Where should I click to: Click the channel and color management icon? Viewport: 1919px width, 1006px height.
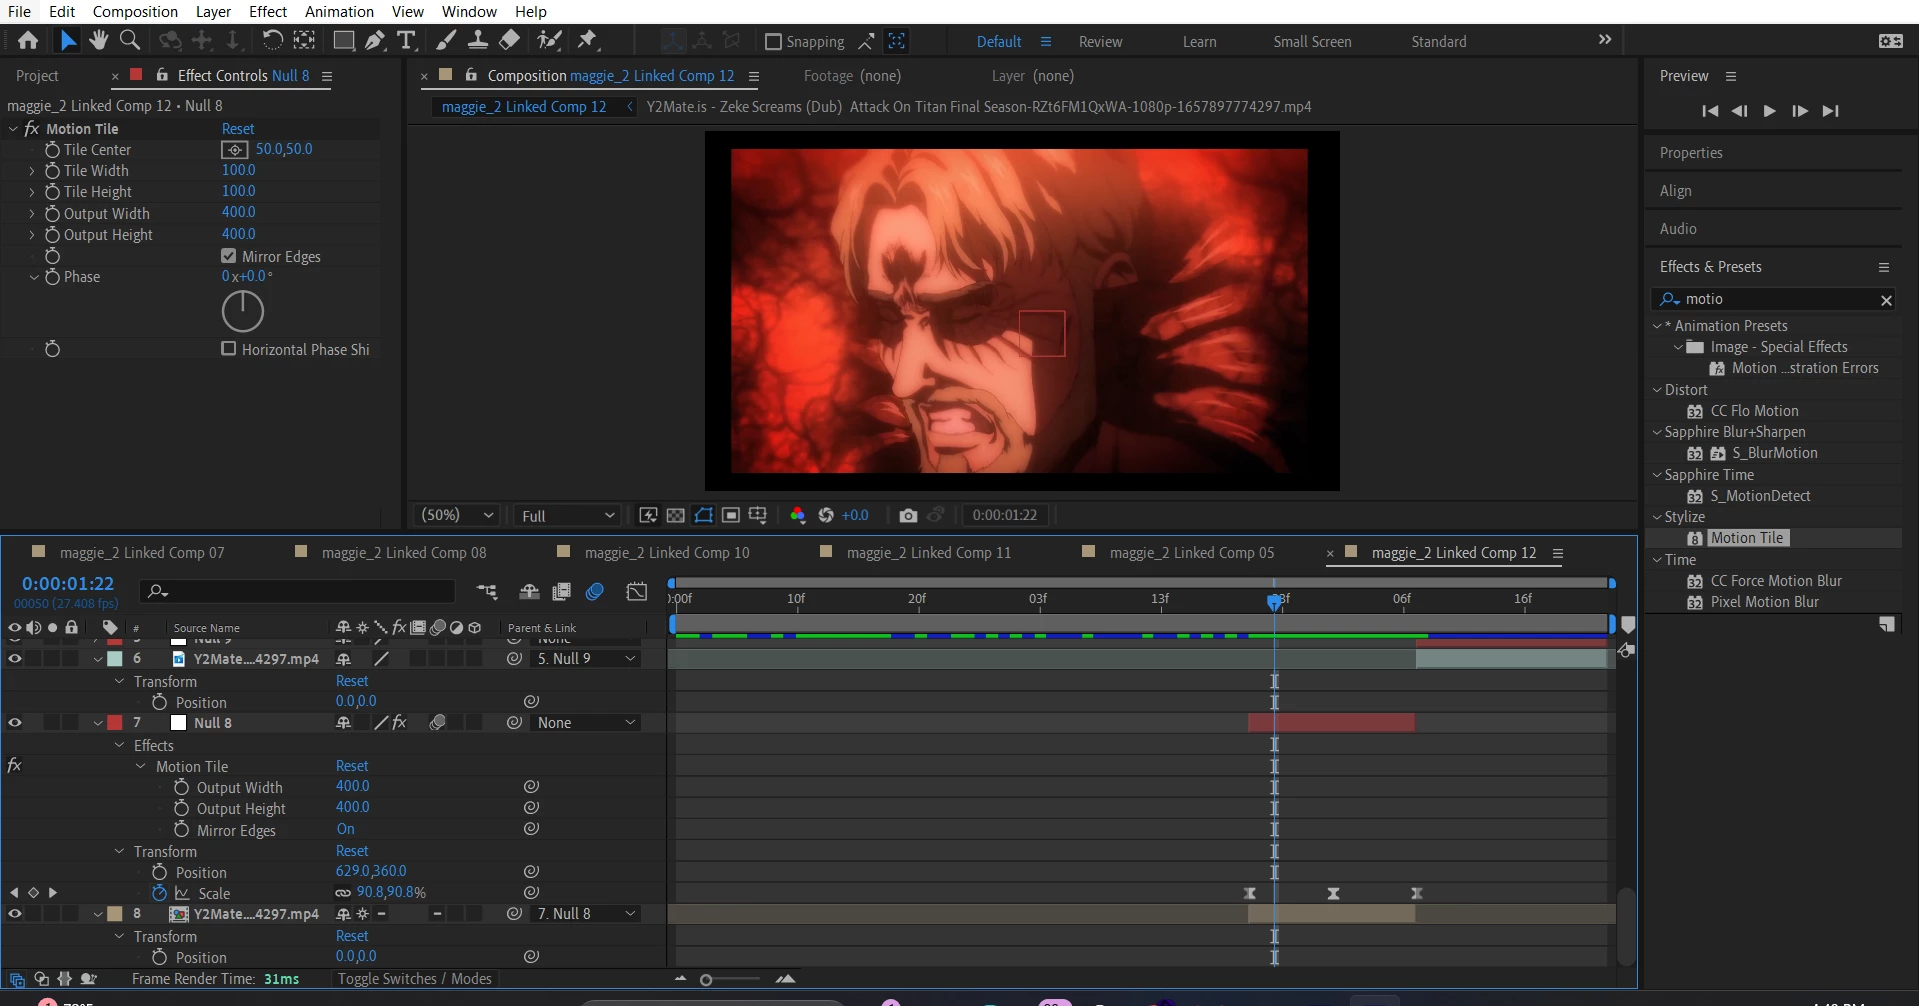point(797,515)
